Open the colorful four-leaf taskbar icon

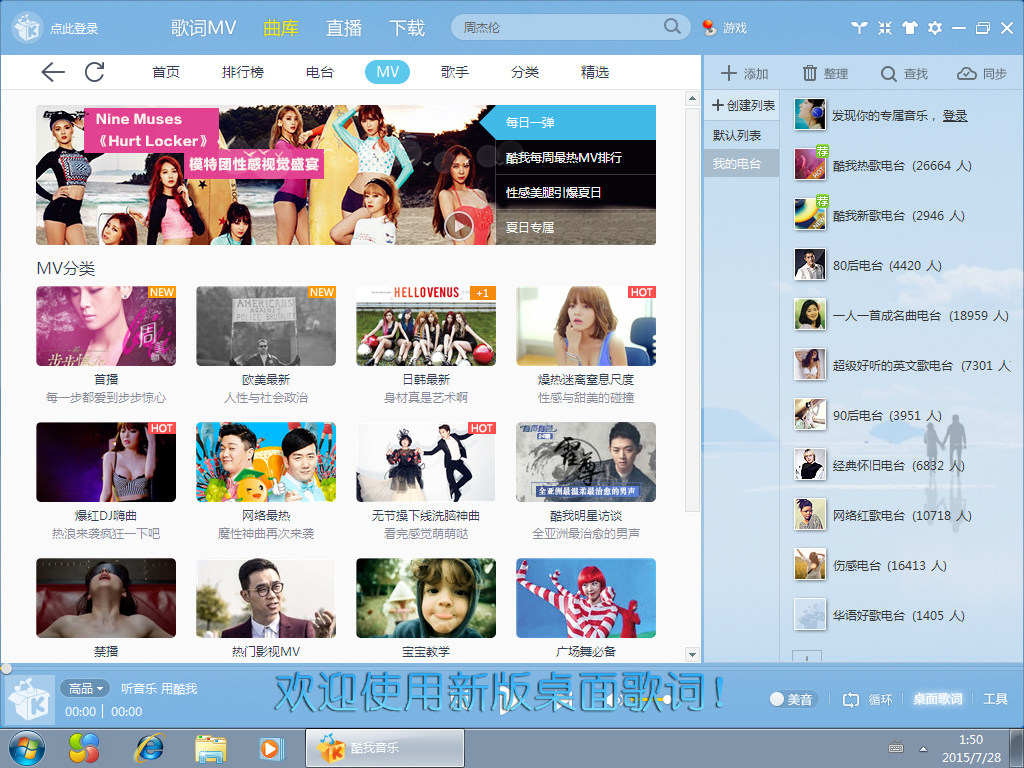pos(85,748)
